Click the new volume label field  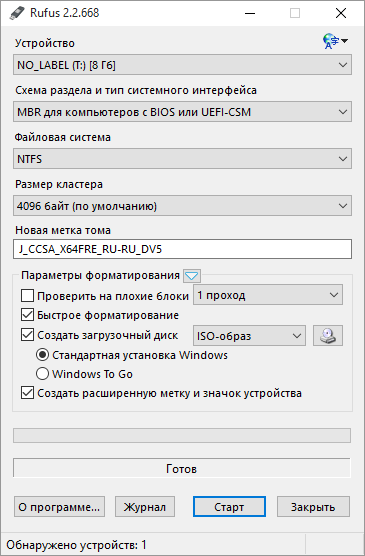pyautogui.click(x=182, y=249)
